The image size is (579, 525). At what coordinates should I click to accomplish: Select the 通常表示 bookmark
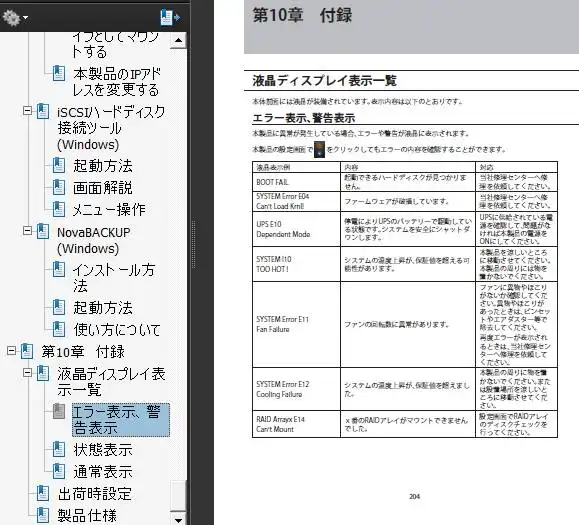click(x=103, y=472)
